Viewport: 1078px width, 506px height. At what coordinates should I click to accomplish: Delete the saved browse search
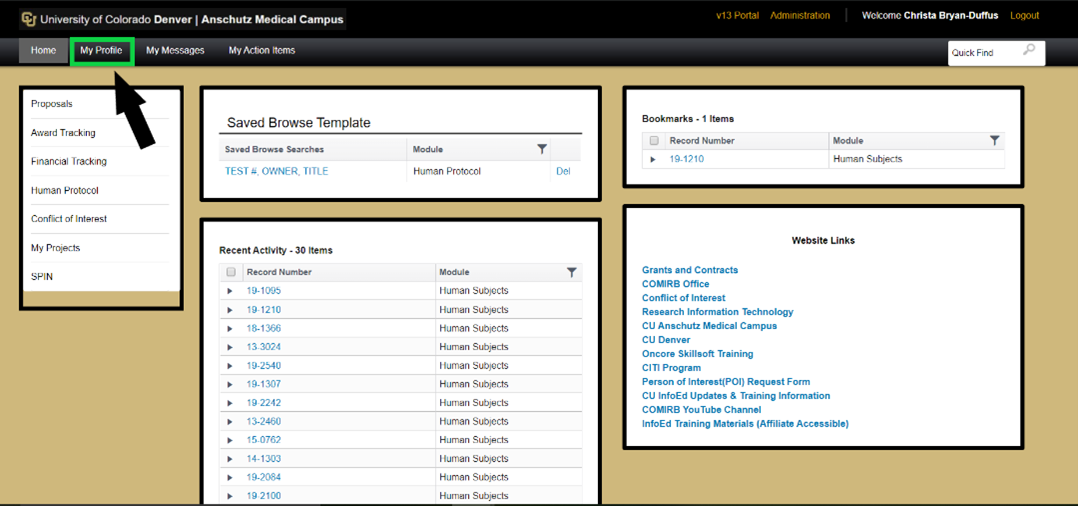point(563,171)
